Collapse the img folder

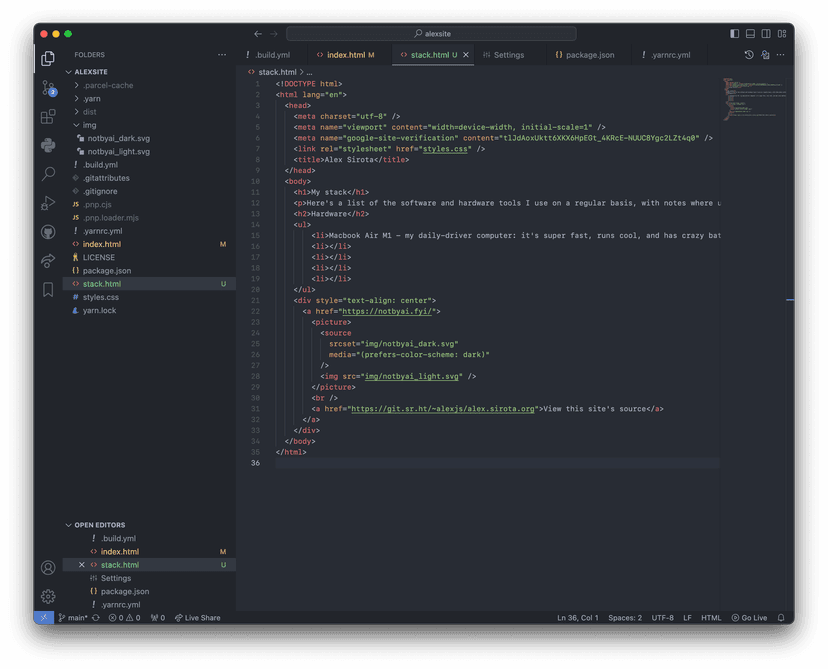(x=89, y=125)
